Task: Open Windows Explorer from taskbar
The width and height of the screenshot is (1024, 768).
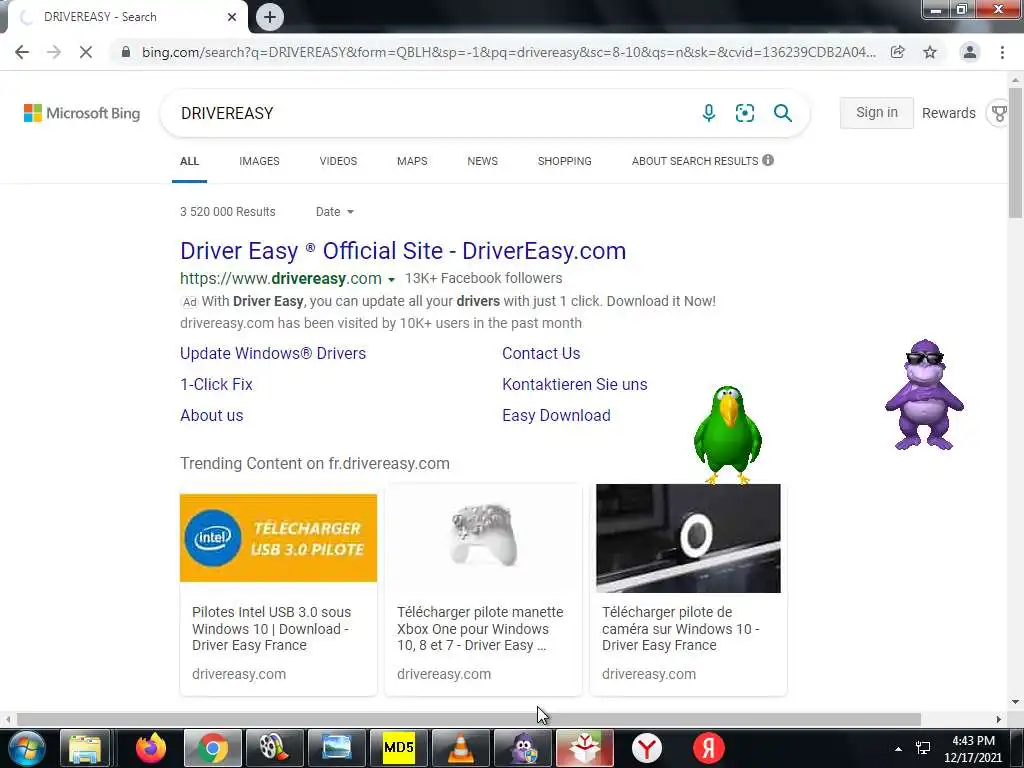Action: point(85,748)
